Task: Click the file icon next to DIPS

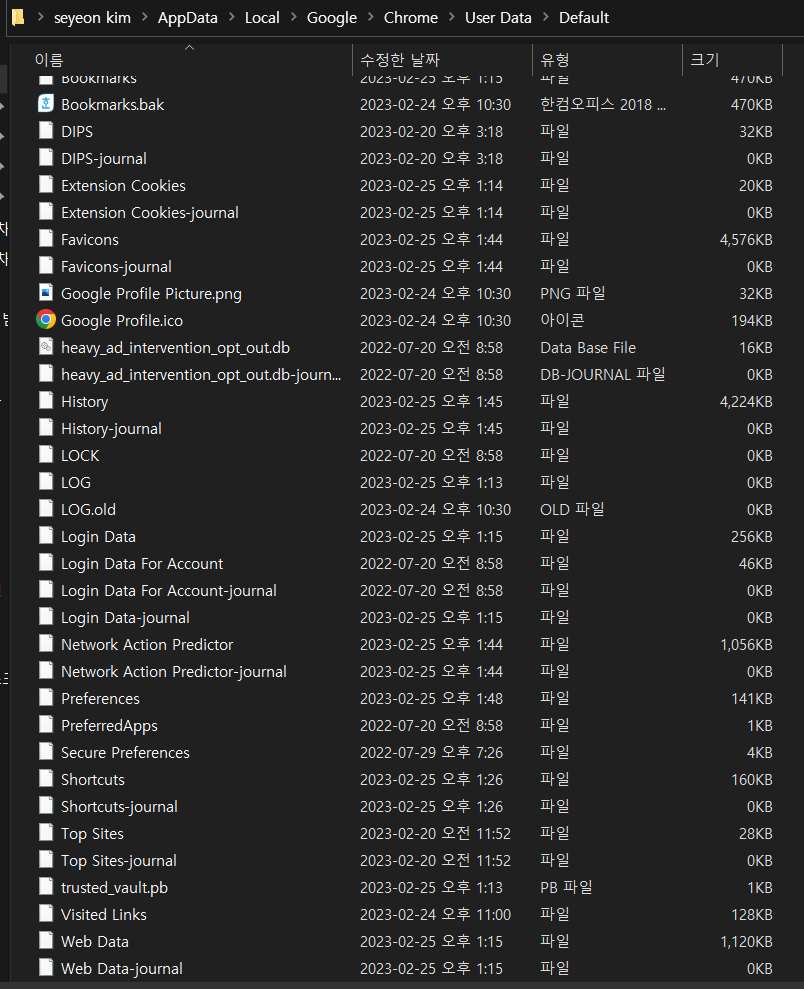Action: pyautogui.click(x=46, y=131)
